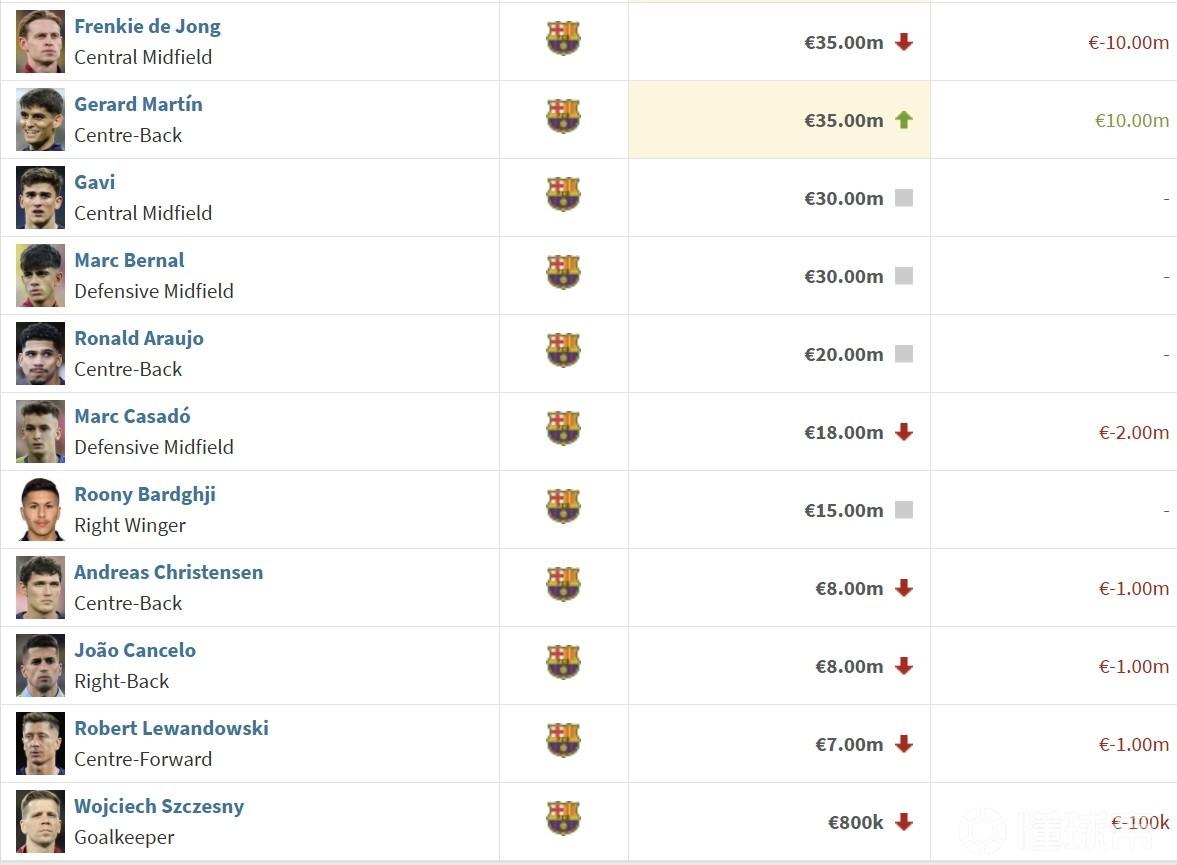1177x865 pixels.
Task: Click the Barcelona crest in Frenkie de Jong's row
Action: coord(563,38)
